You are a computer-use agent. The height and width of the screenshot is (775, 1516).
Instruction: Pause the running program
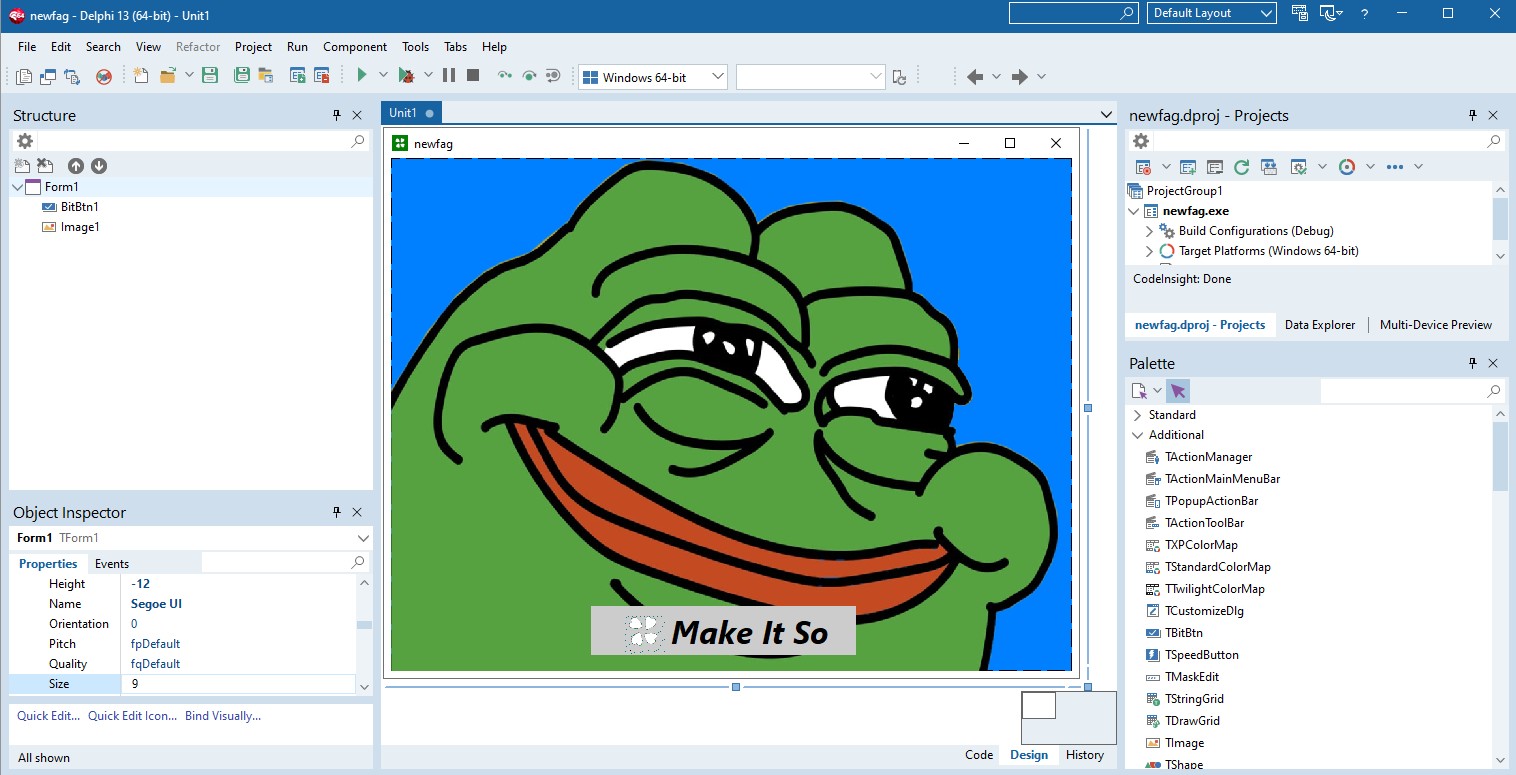pyautogui.click(x=449, y=75)
